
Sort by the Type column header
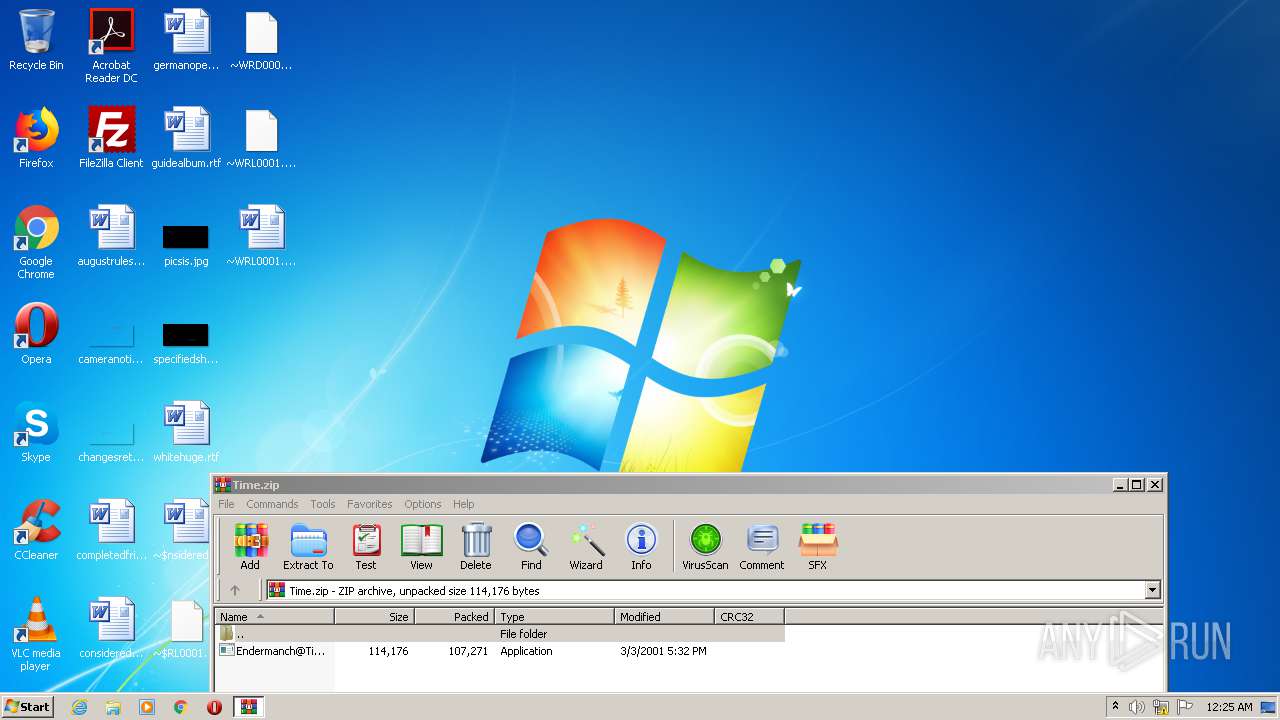tap(555, 616)
